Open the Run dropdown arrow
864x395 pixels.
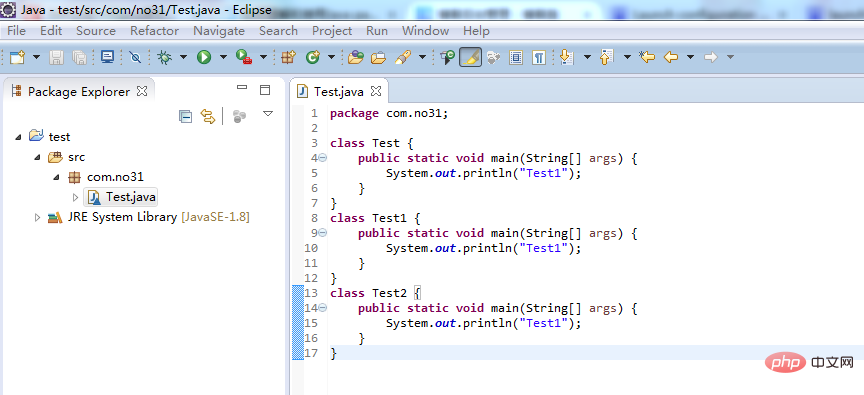[x=223, y=57]
